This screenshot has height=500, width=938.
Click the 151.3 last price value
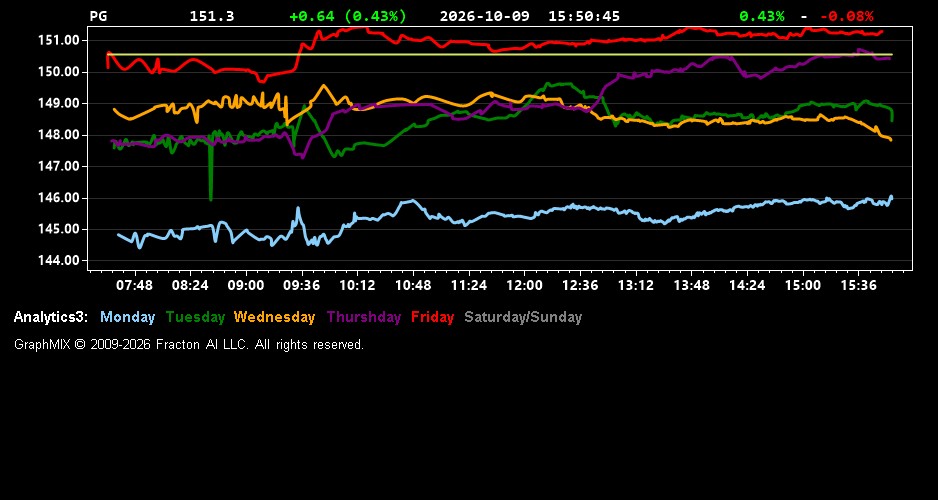(x=212, y=17)
